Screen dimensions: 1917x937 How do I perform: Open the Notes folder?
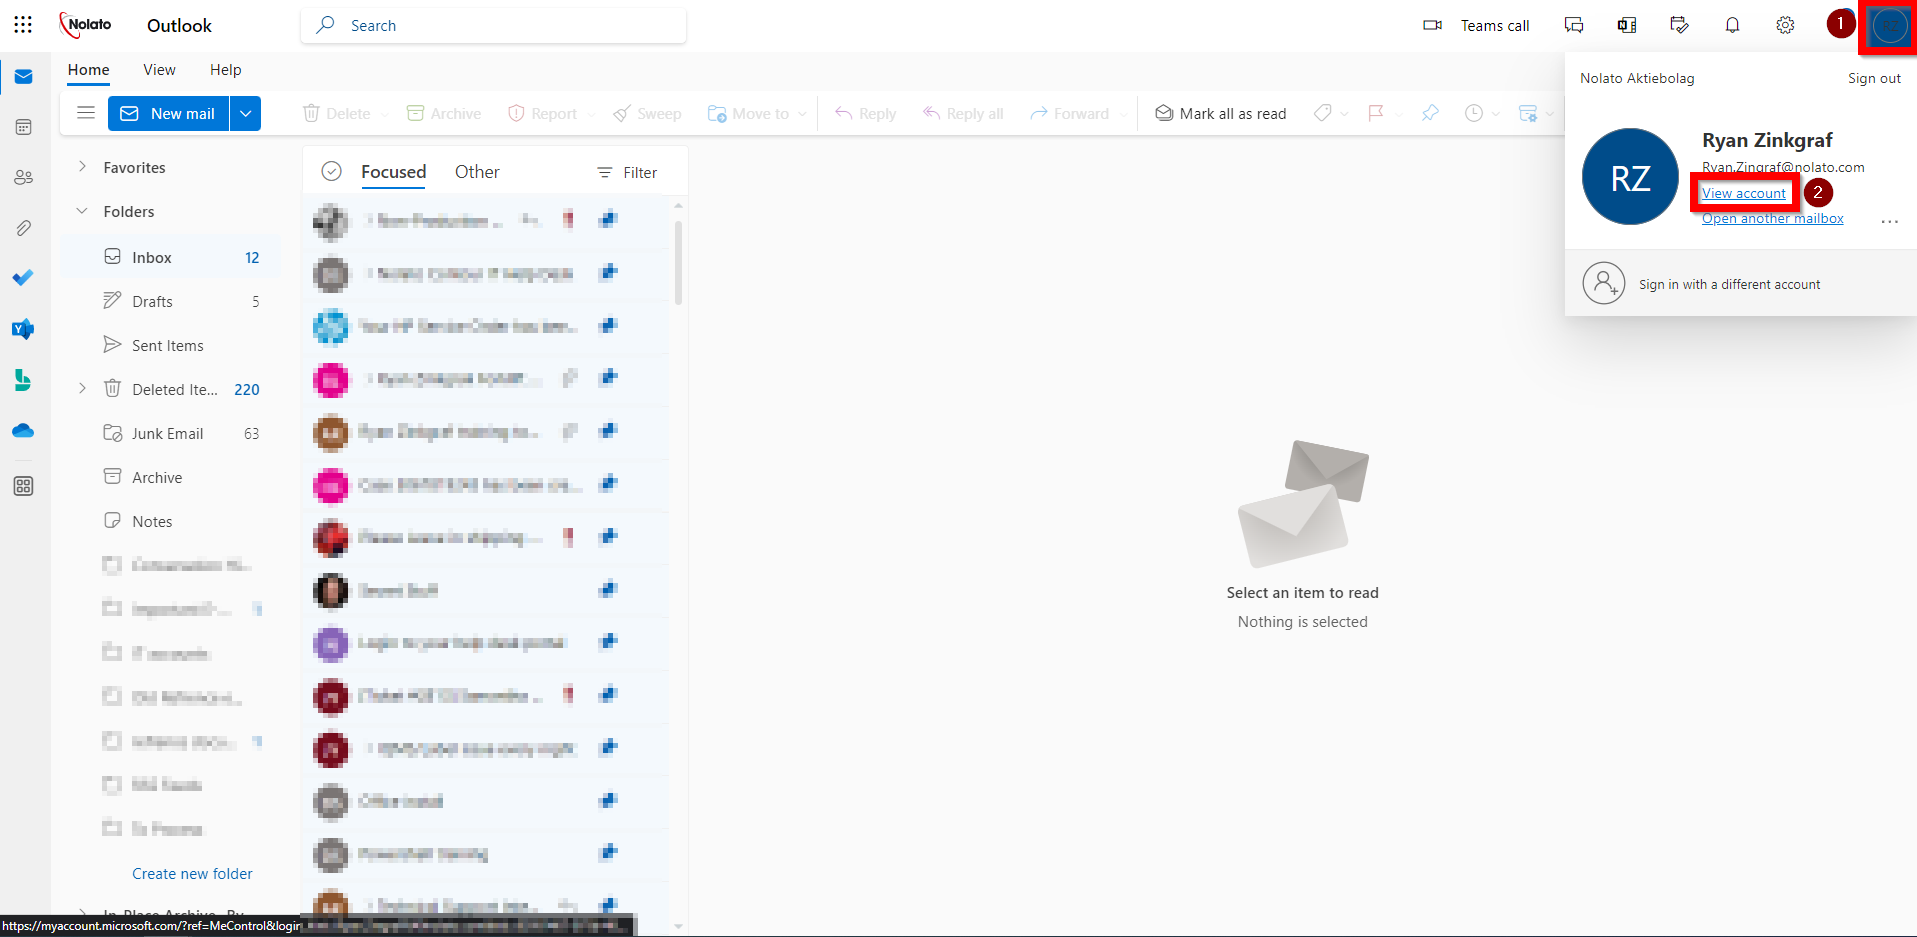[170, 521]
